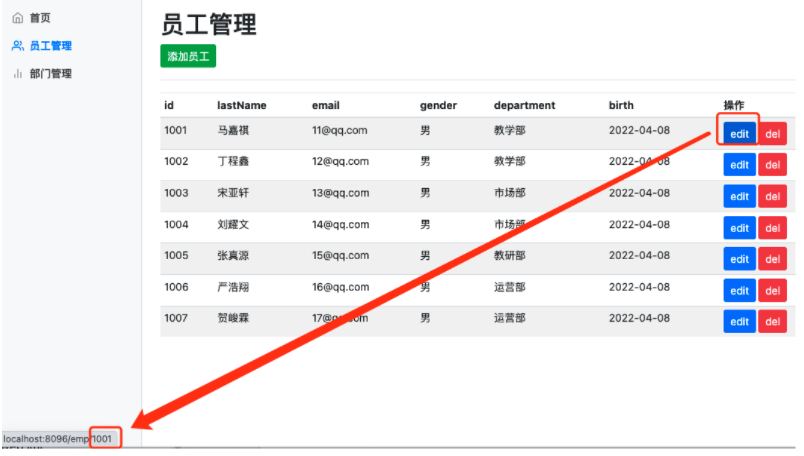Delete employee 1007 贺峻霖
This screenshot has width=804, height=456.
(772, 322)
